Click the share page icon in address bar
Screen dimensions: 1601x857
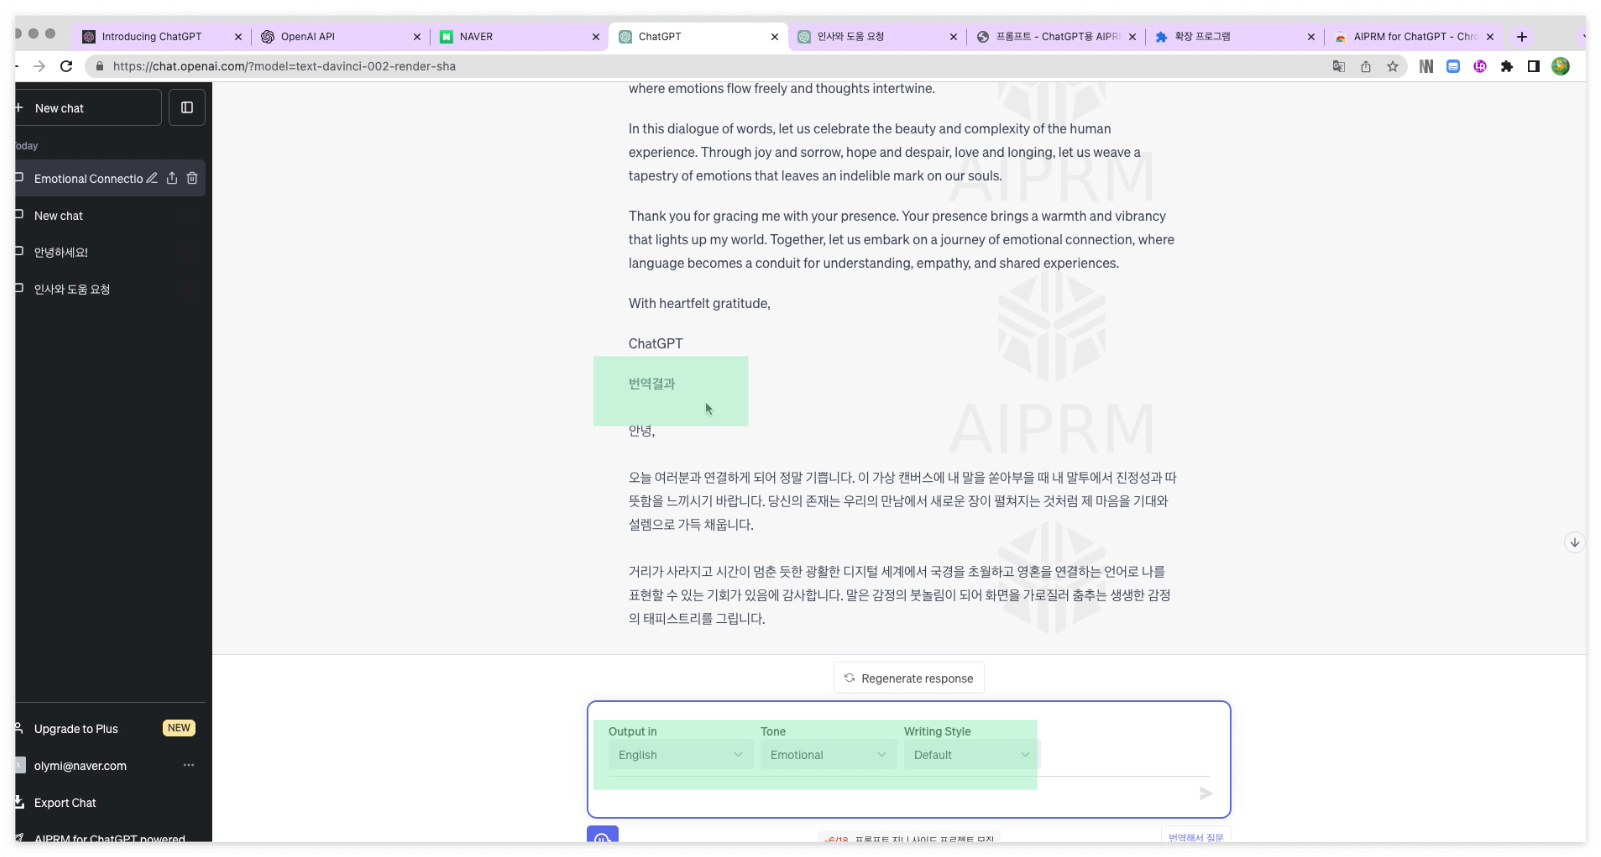[1365, 66]
